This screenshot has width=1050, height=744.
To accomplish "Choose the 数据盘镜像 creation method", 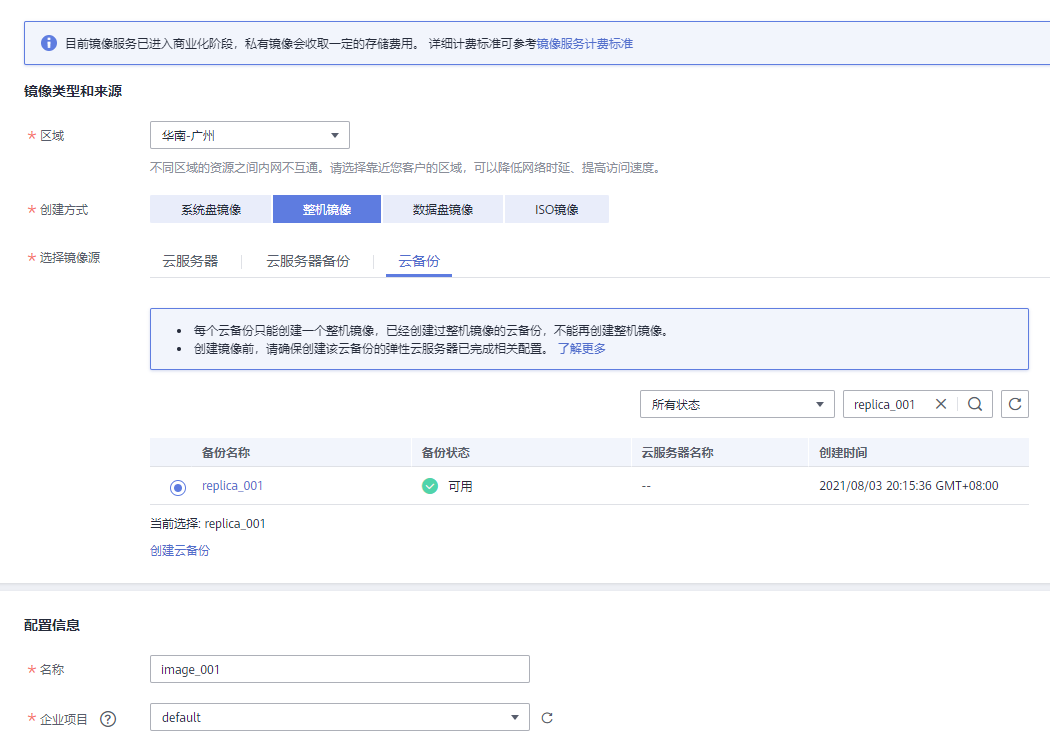I will (443, 210).
